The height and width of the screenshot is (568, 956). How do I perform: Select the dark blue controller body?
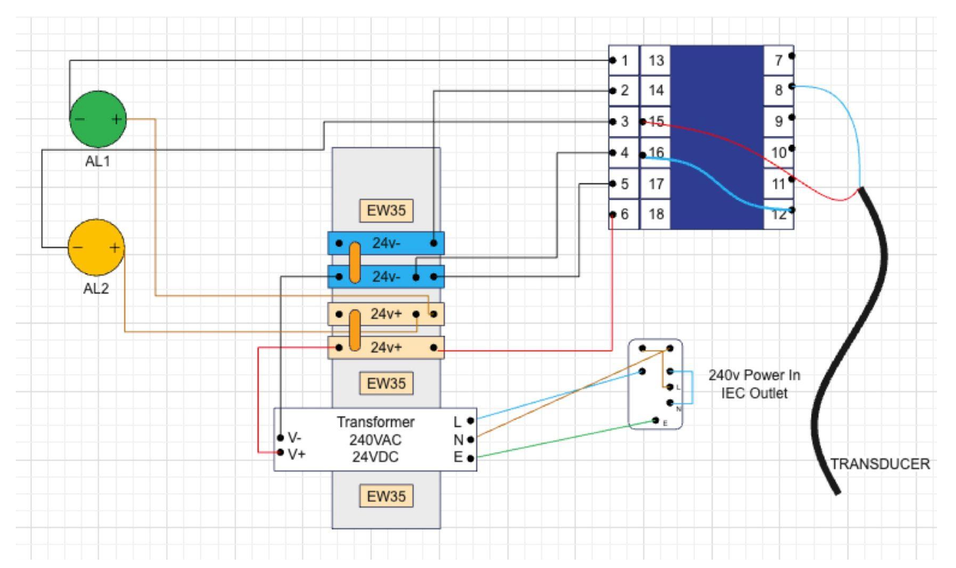click(x=716, y=137)
